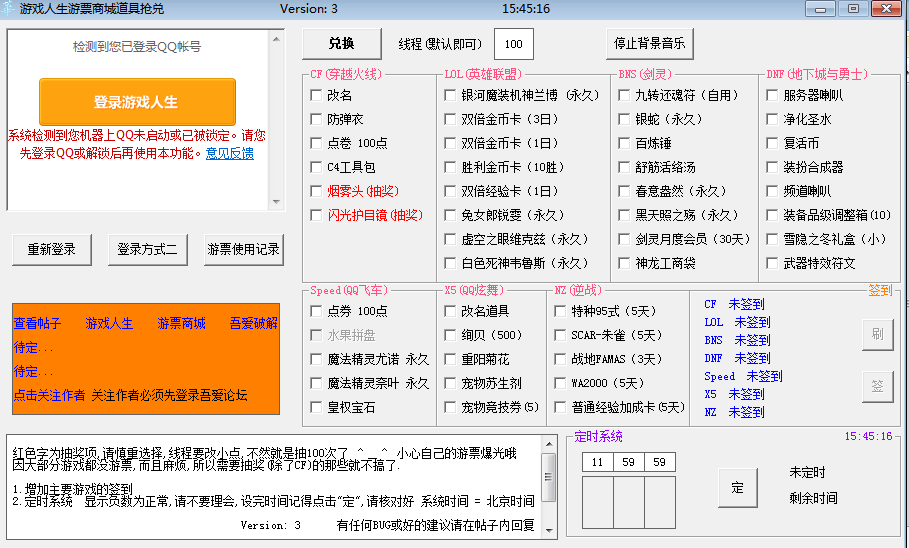Check the 百炼锤 checkbox
This screenshot has height=548, width=909.
click(624, 143)
